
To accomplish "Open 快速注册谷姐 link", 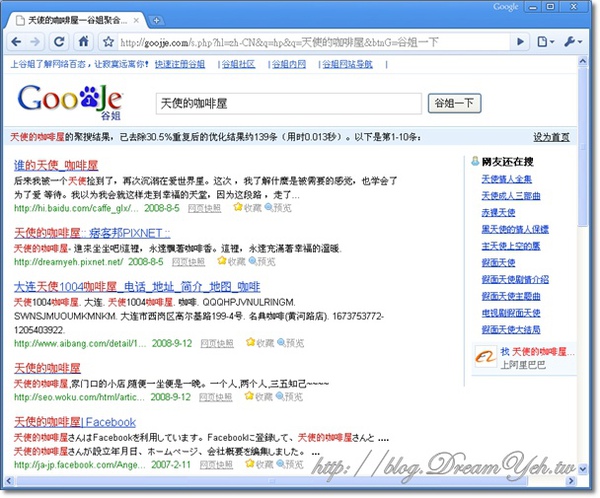I will [180, 64].
